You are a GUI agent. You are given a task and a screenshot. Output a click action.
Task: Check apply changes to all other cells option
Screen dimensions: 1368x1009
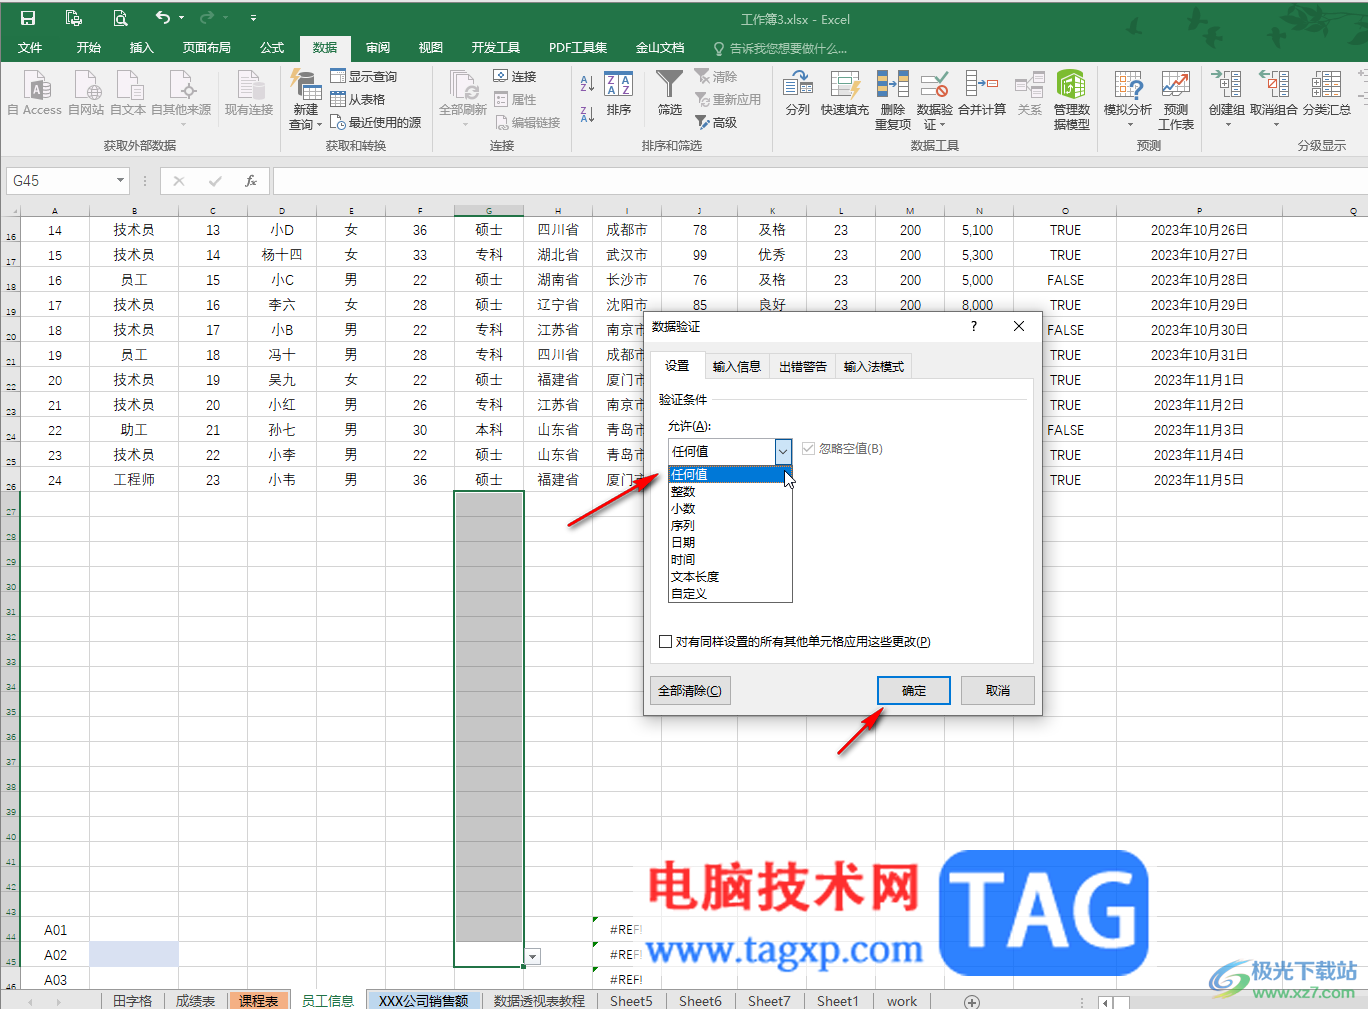[665, 642]
